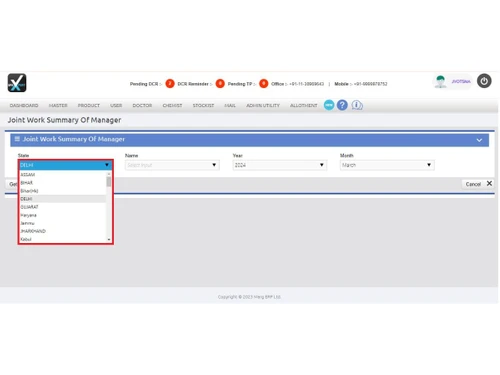Screen dimensions: 500x375
Task: Open the STOCKIST menu
Action: tap(203, 105)
